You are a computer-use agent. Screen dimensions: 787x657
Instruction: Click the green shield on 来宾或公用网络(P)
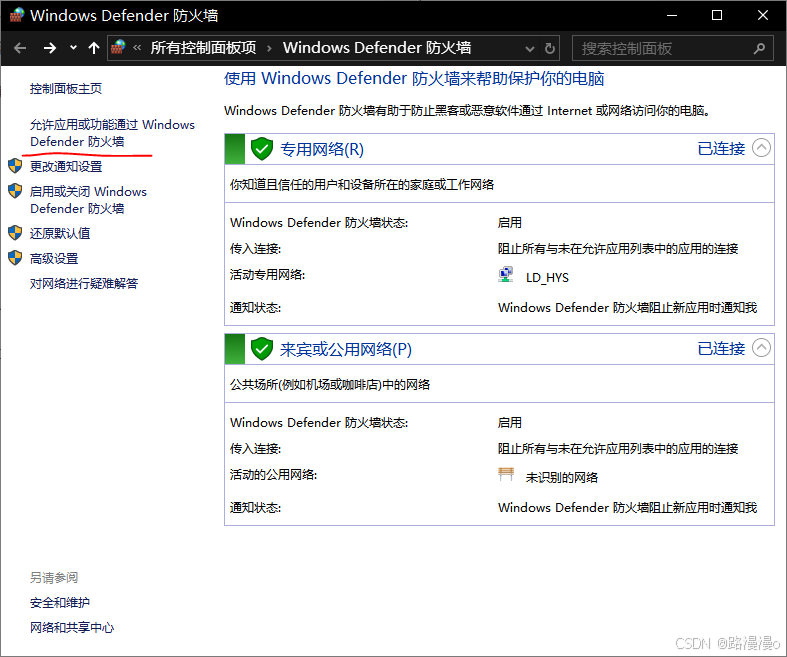pos(261,348)
